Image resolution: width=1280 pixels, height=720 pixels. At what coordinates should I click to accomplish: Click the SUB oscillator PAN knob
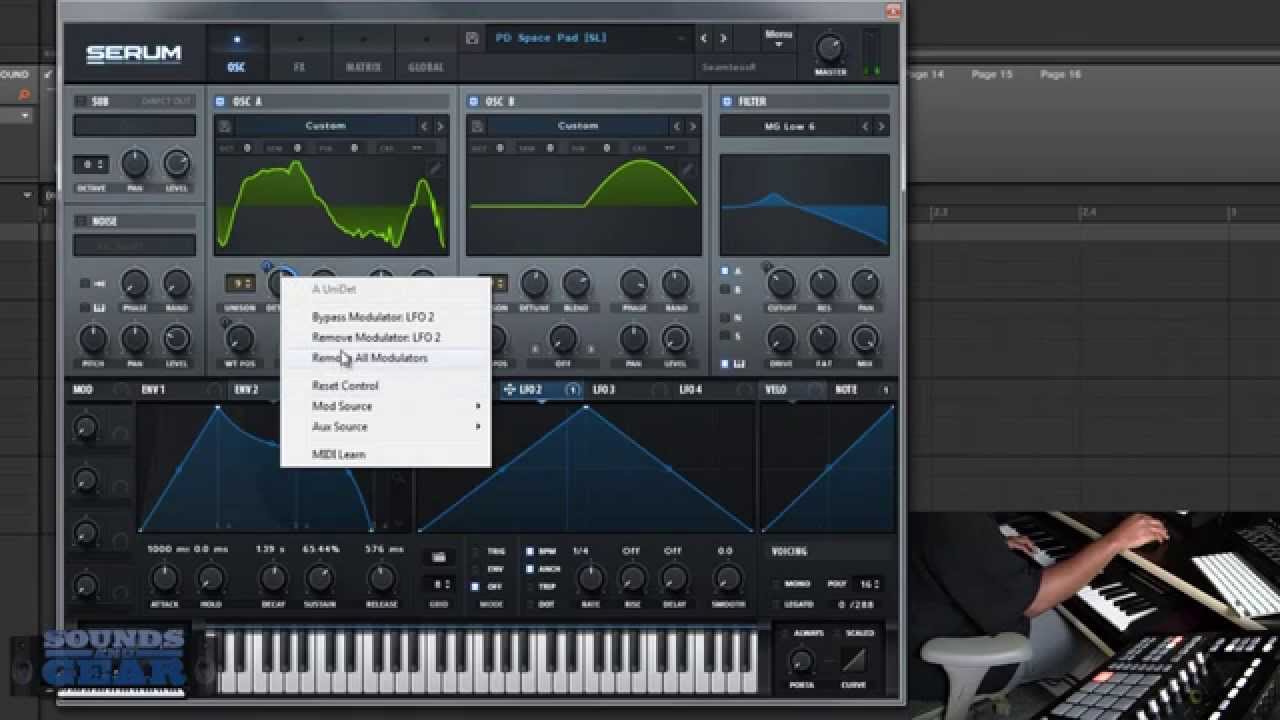[135, 164]
